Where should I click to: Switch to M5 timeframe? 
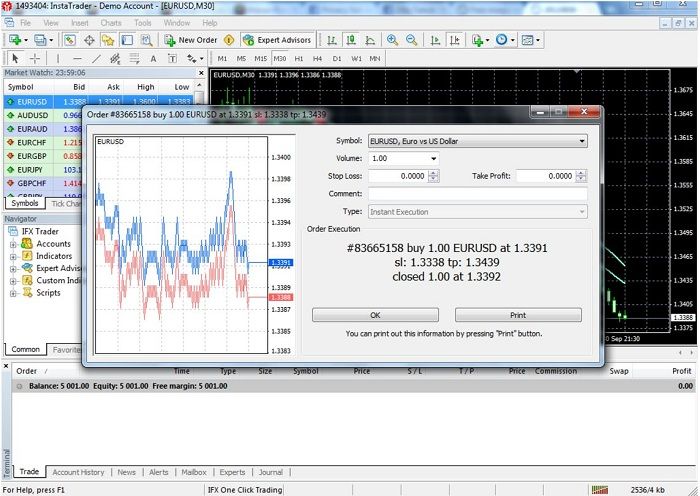click(242, 58)
